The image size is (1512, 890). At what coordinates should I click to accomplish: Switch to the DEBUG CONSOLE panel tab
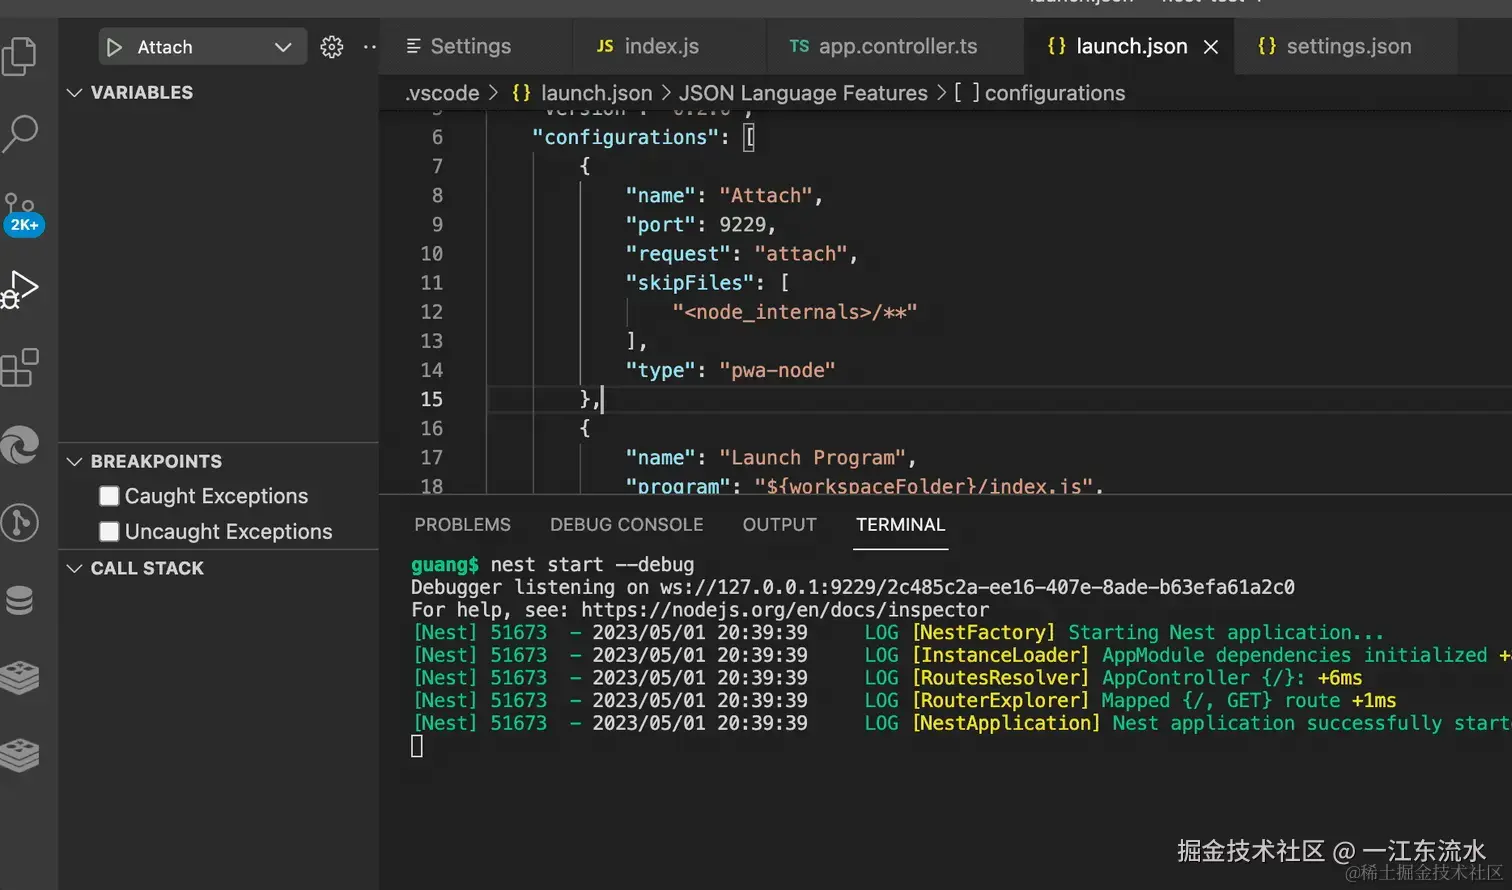coord(626,525)
